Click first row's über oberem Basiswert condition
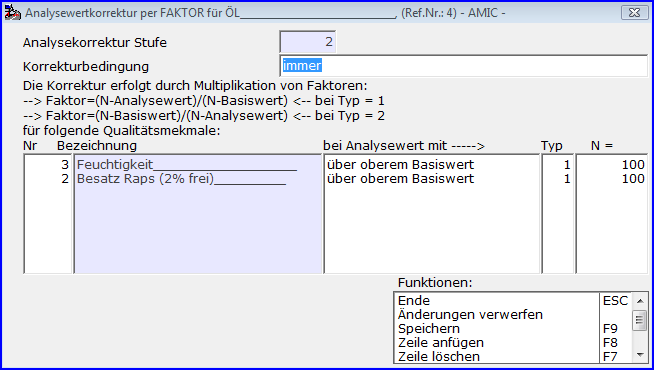This screenshot has height=370, width=654. (400, 164)
